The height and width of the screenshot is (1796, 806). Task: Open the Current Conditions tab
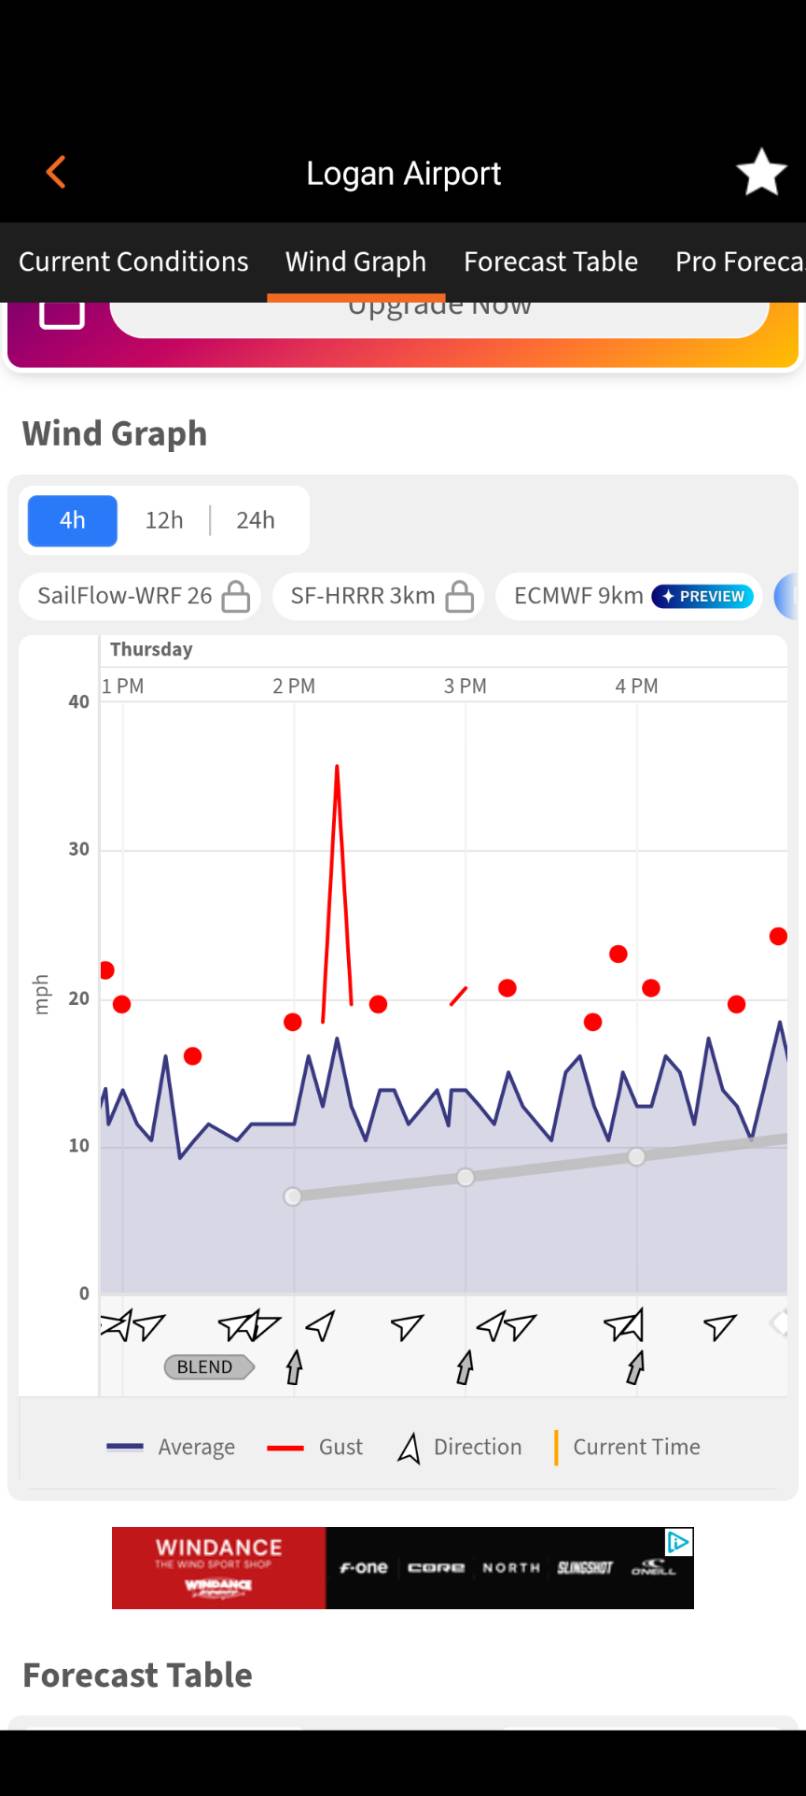[x=133, y=262]
